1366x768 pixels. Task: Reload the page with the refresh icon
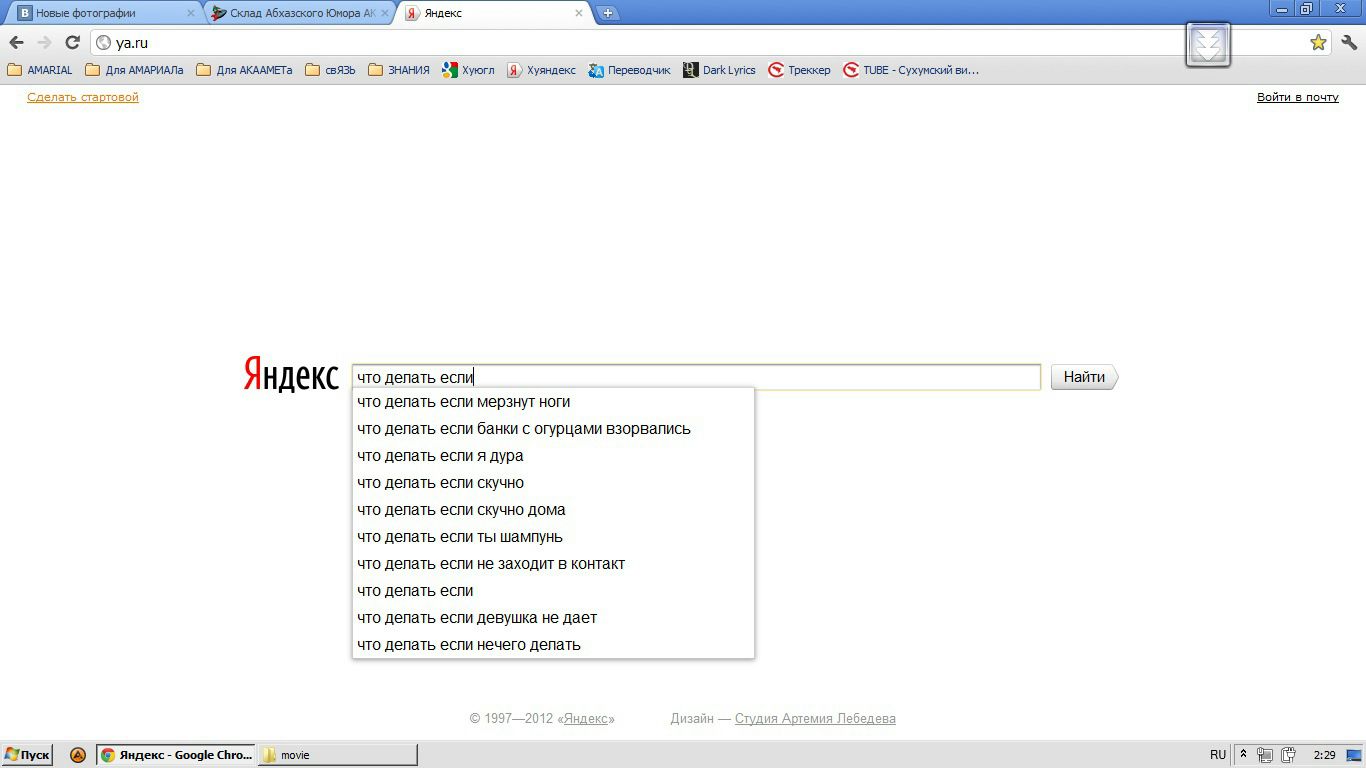pyautogui.click(x=72, y=42)
